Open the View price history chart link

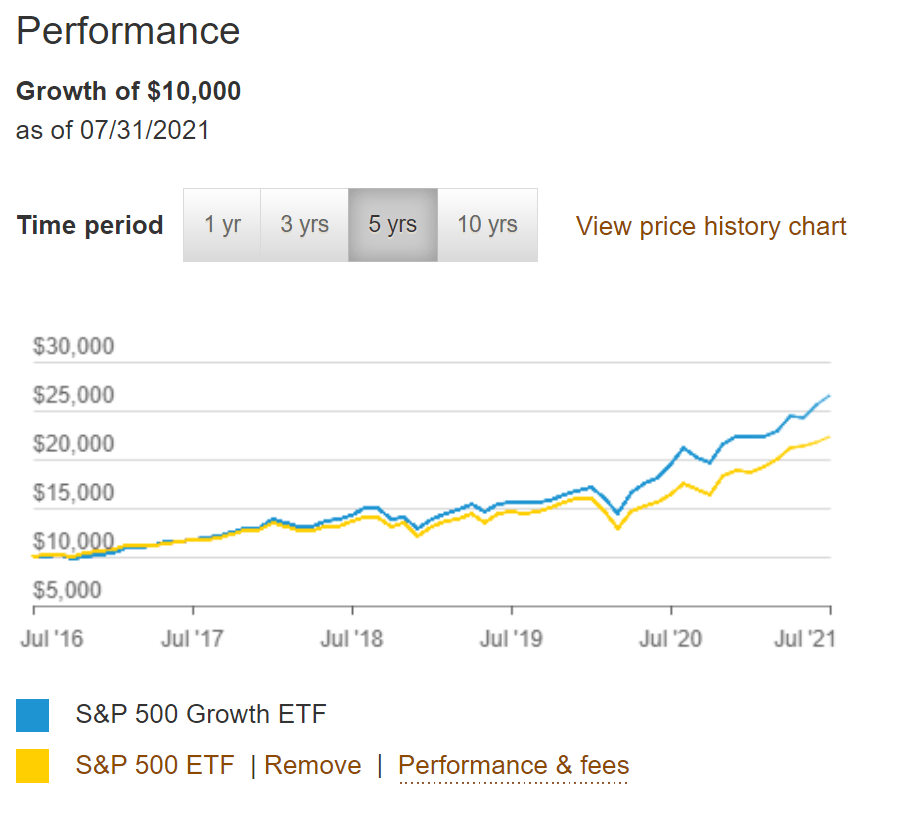710,226
